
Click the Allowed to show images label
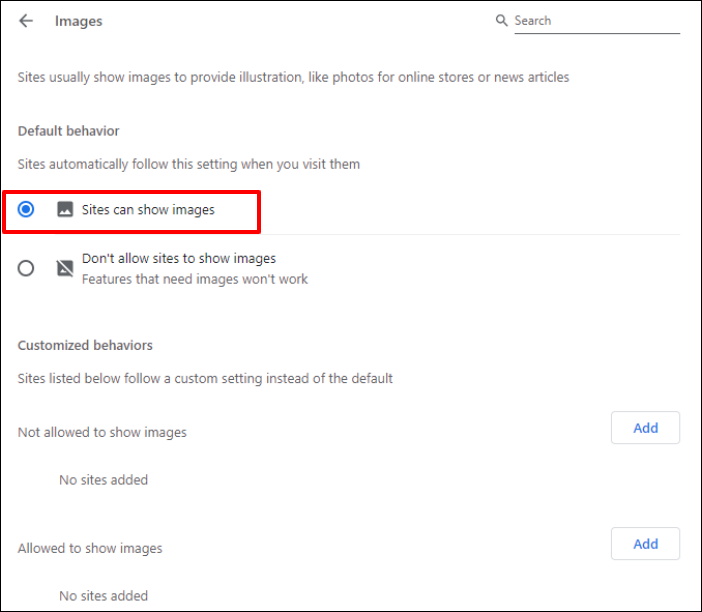(x=90, y=549)
